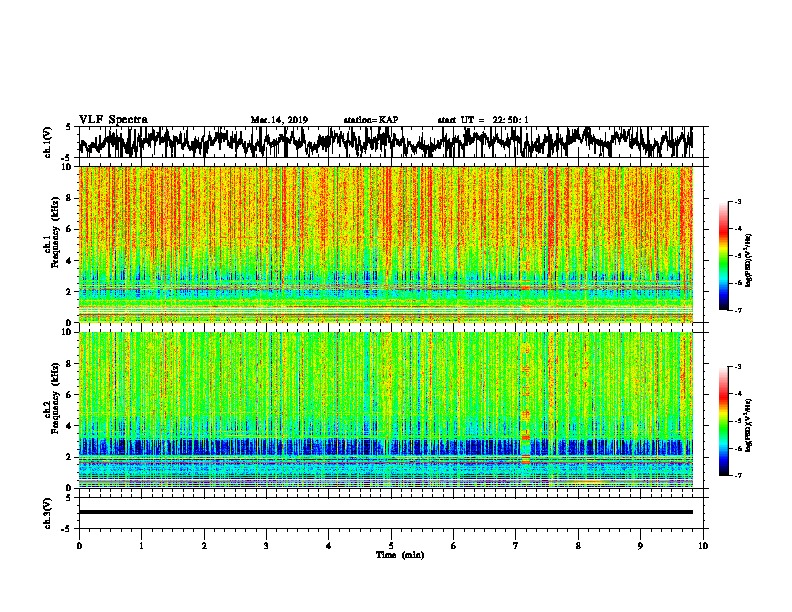
Task: Click the "-3" label on ch.1 color bar
Action: click(x=738, y=202)
